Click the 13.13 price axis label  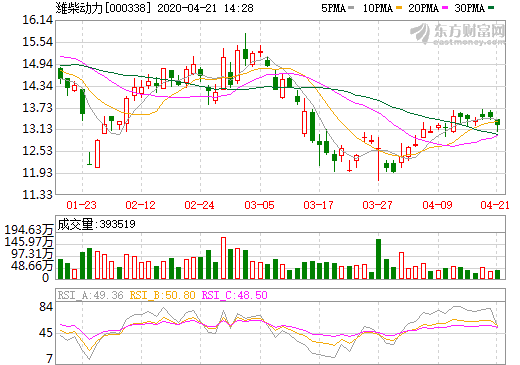38,129
